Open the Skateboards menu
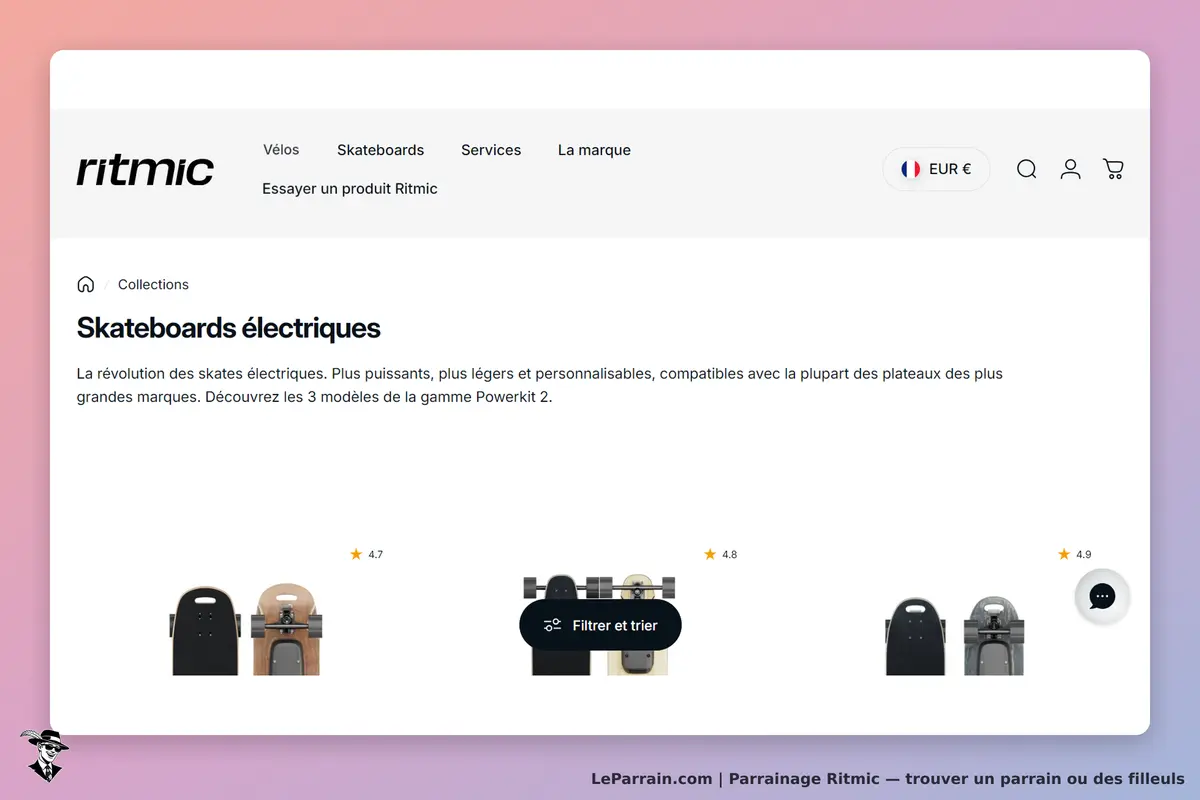 click(x=380, y=150)
